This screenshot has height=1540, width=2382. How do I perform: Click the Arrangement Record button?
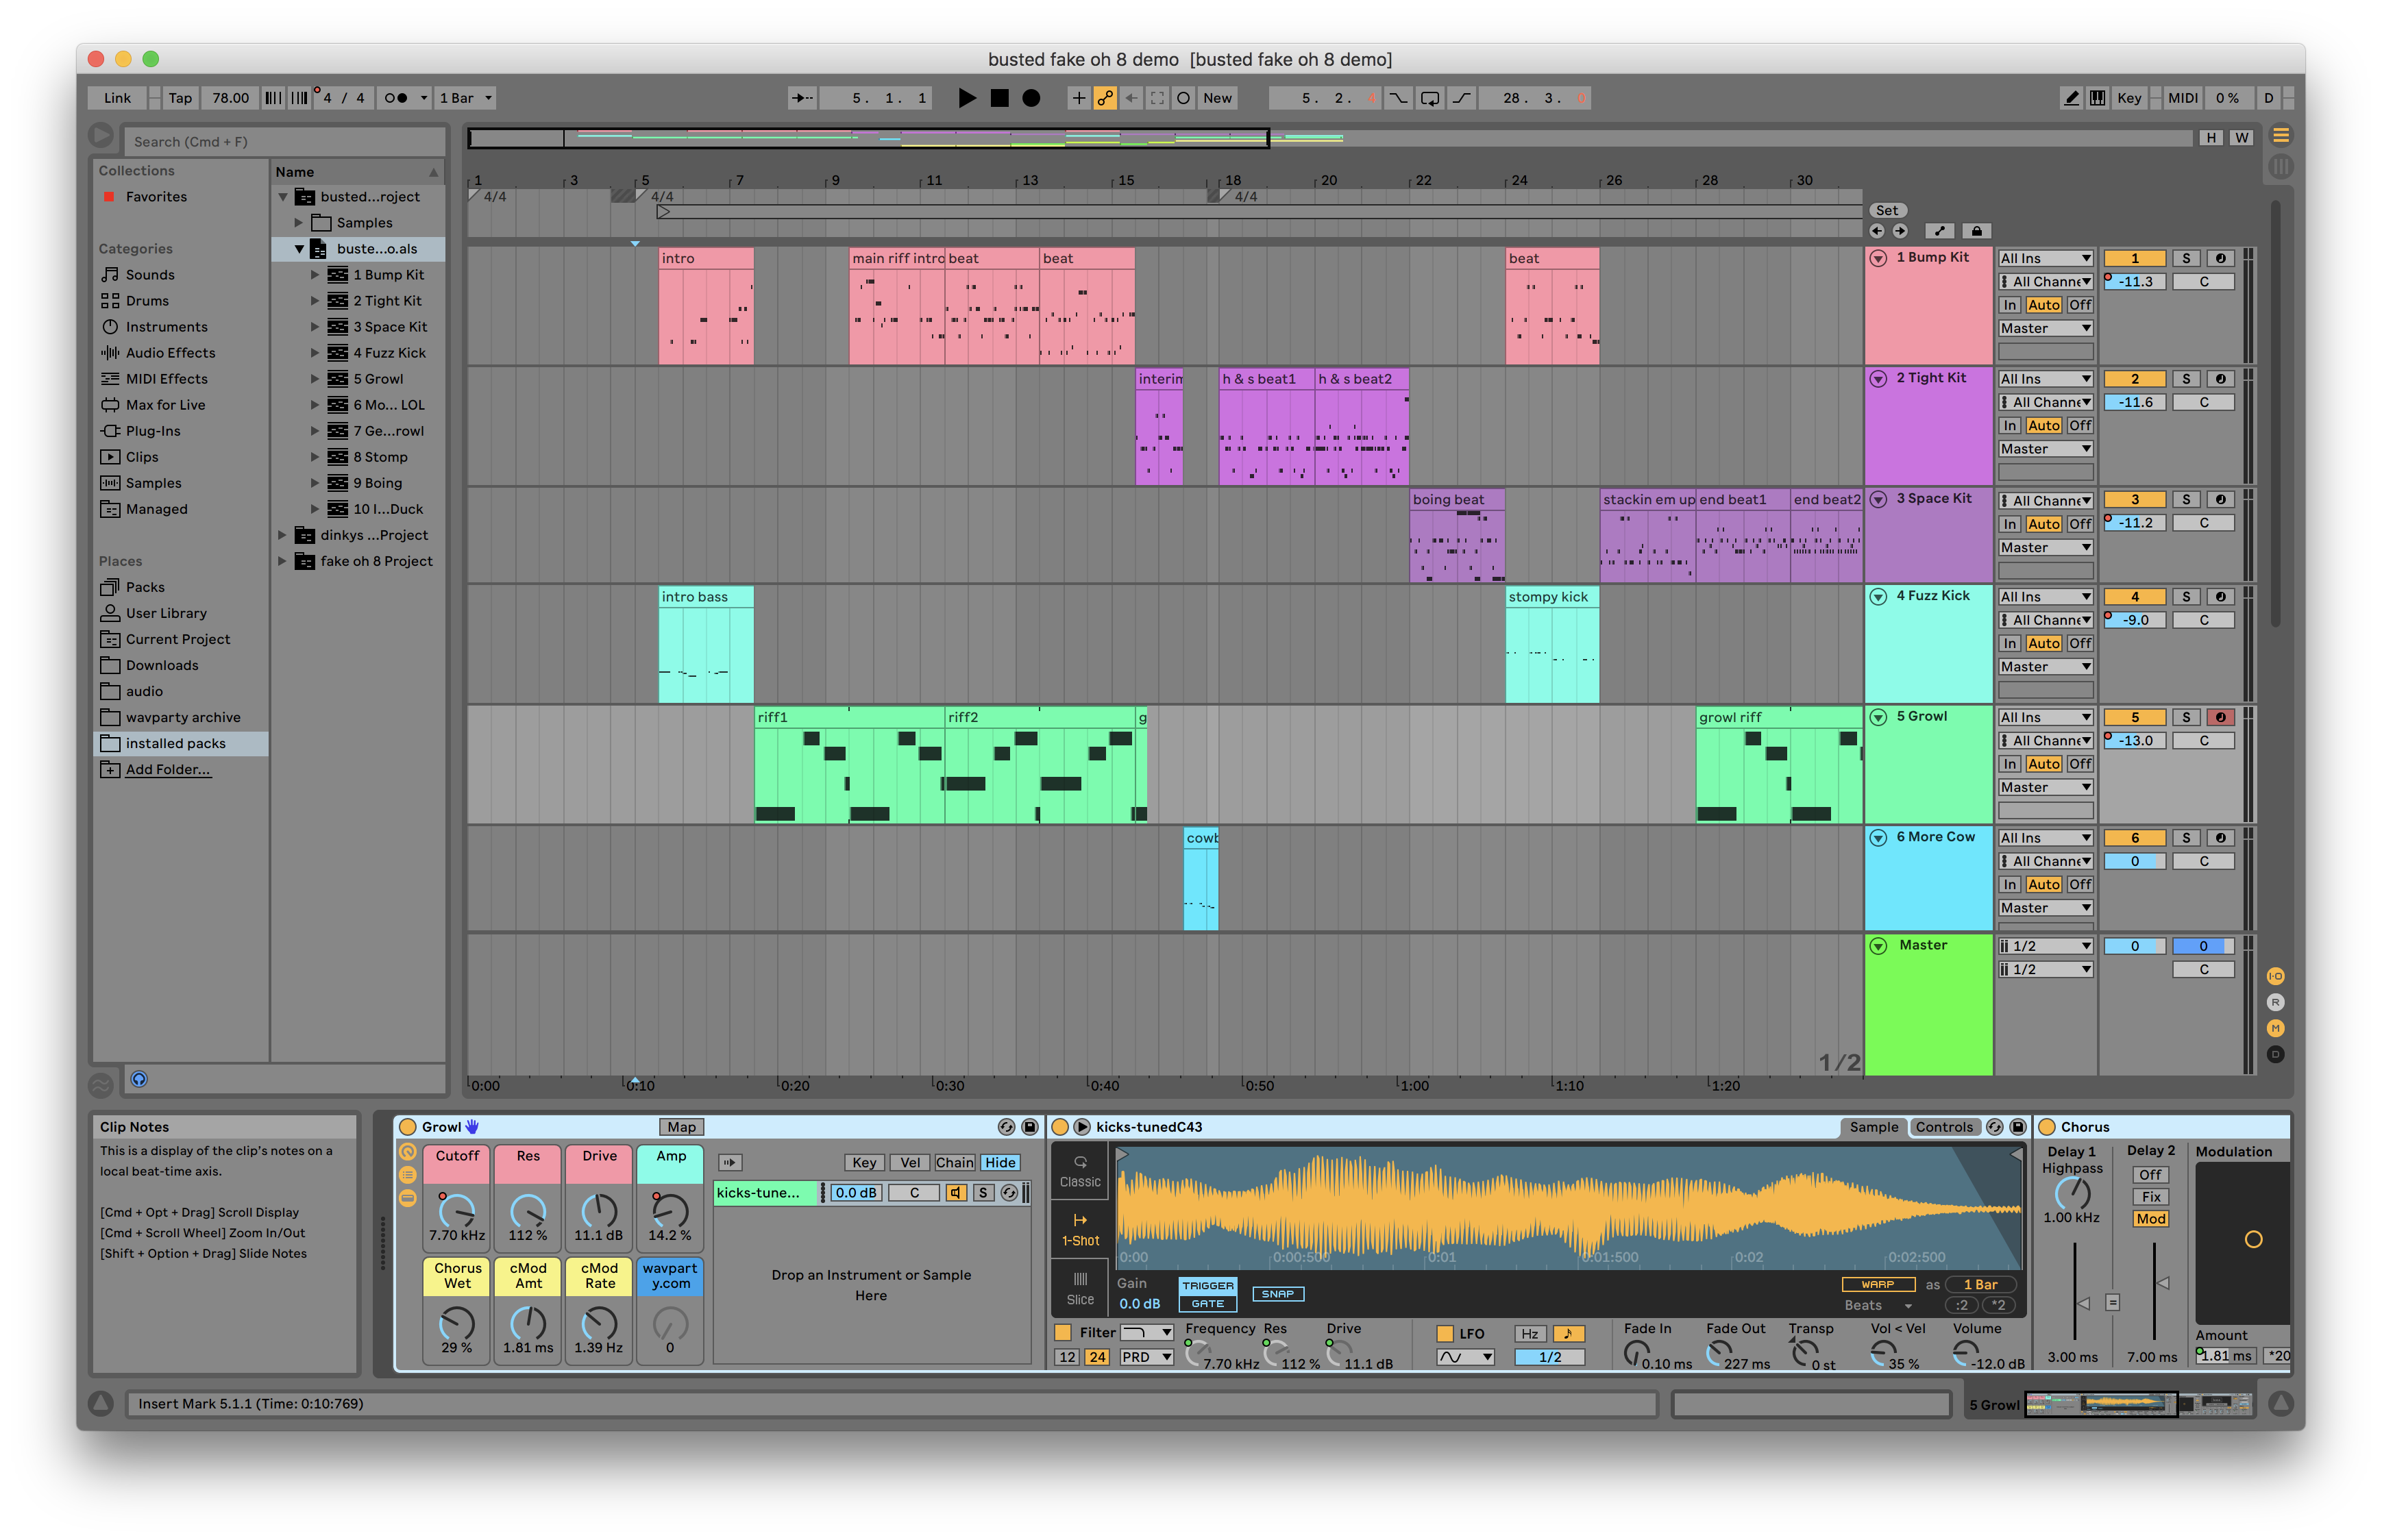1031,98
